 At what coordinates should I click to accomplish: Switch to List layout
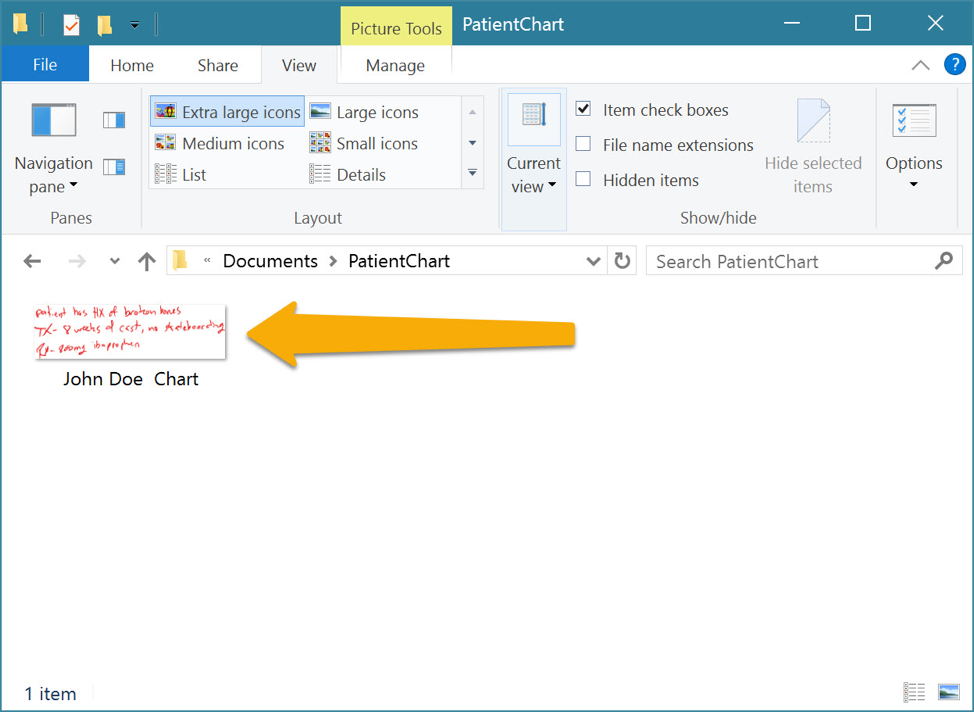coord(180,175)
